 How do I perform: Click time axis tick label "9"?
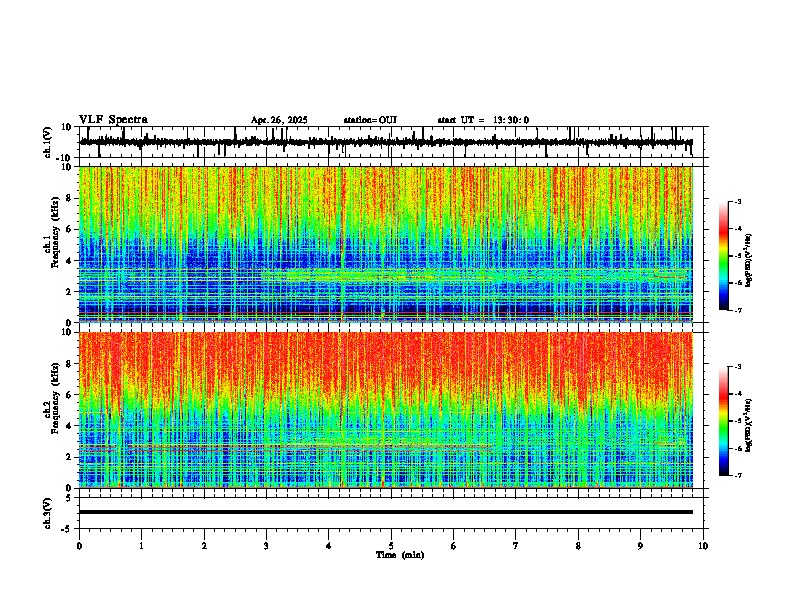(640, 546)
